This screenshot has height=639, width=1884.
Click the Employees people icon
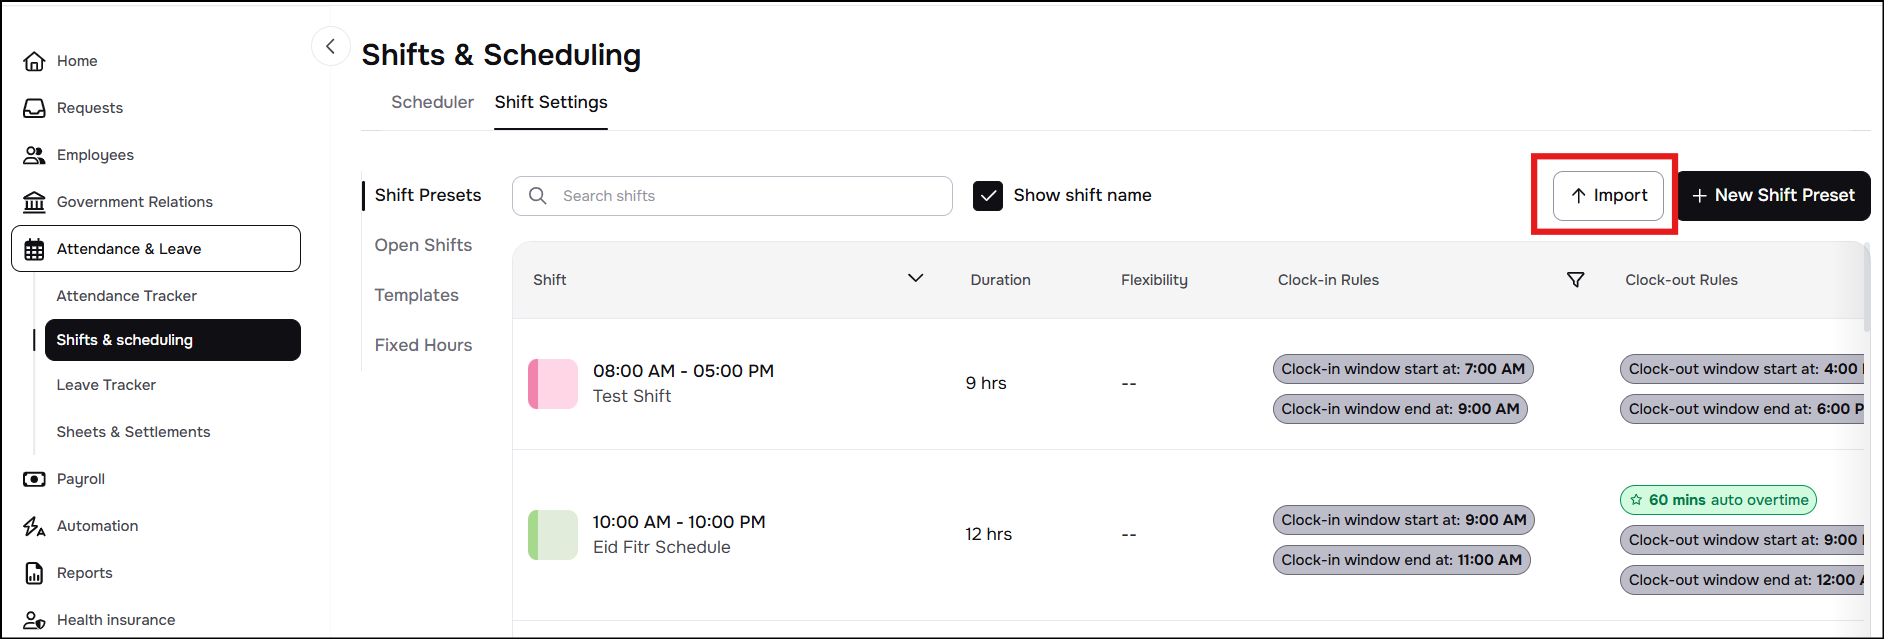tap(34, 155)
